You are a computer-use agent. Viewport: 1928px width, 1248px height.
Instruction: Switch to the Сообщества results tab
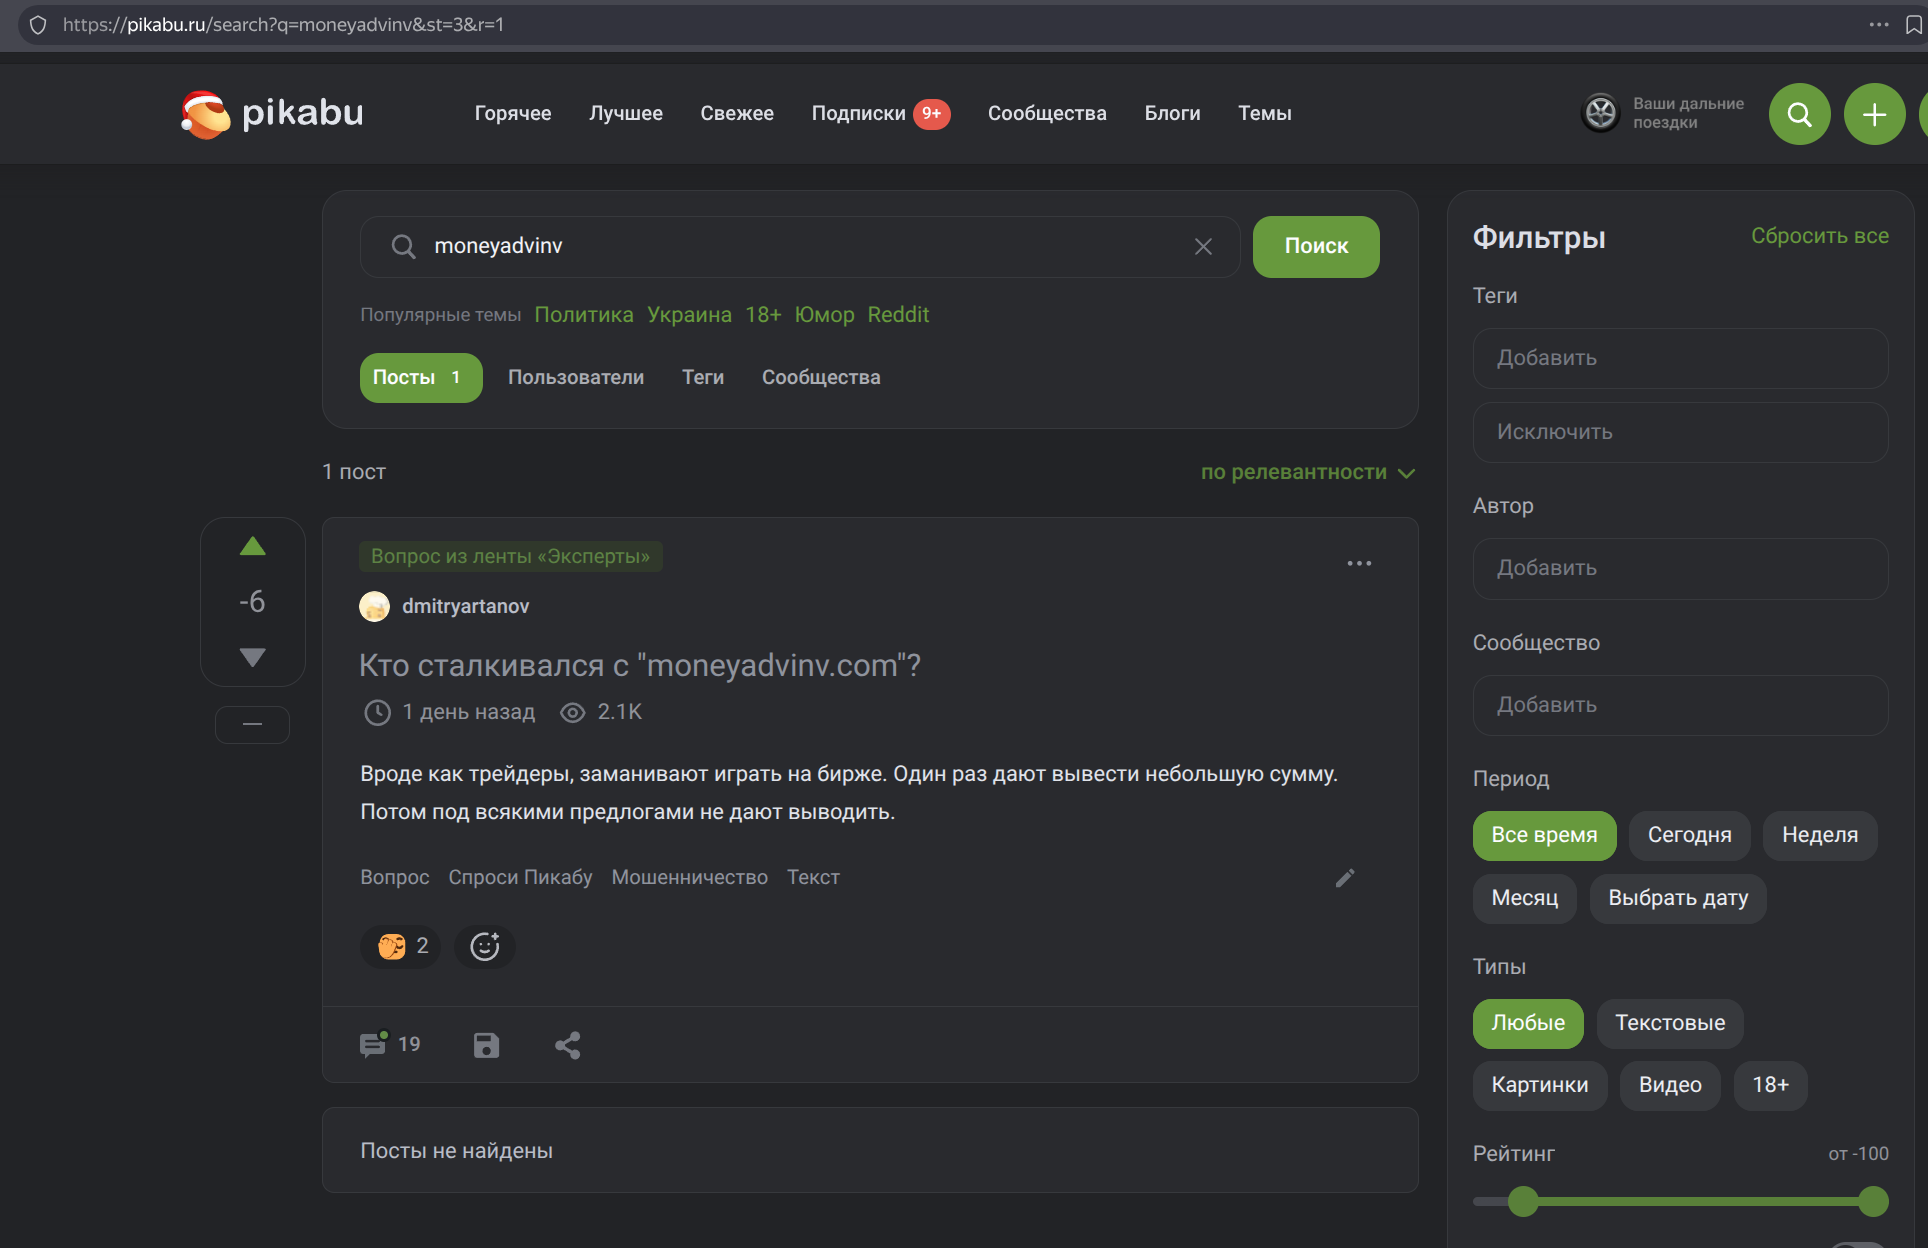pyautogui.click(x=821, y=378)
